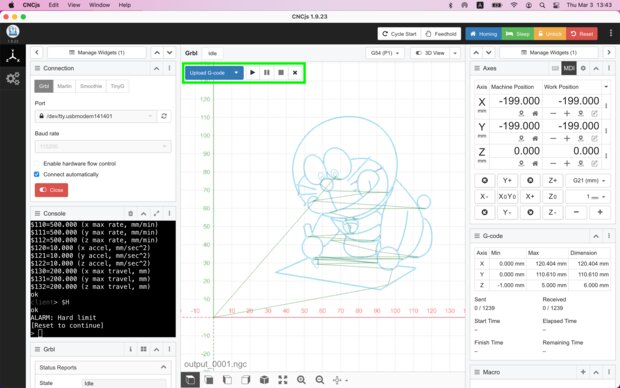Collapse the Axes widget
The width and height of the screenshot is (620, 388).
(596, 68)
